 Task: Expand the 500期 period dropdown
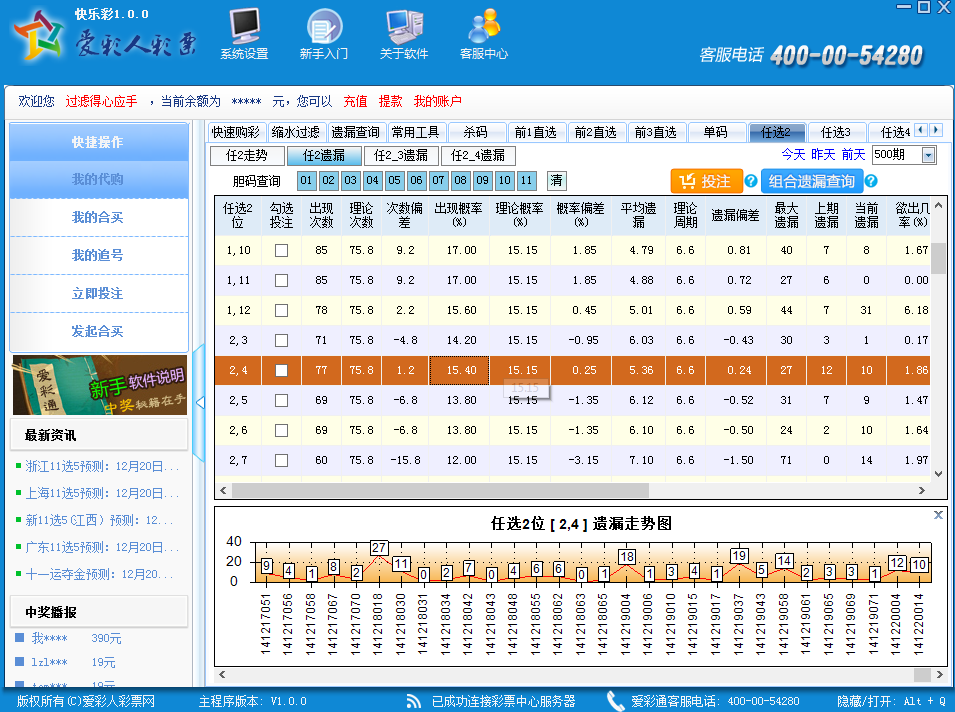click(929, 156)
